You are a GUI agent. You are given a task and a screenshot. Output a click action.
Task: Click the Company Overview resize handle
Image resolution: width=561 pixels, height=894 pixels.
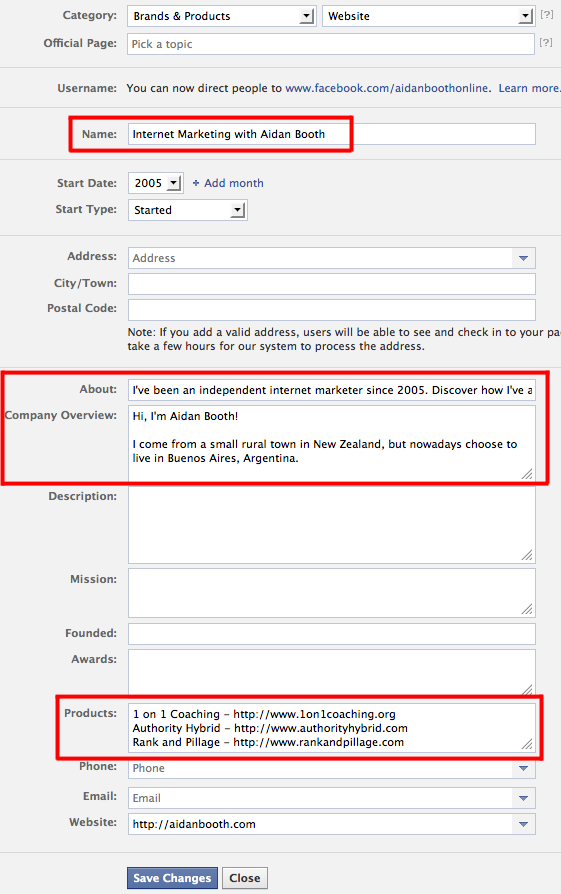527,473
